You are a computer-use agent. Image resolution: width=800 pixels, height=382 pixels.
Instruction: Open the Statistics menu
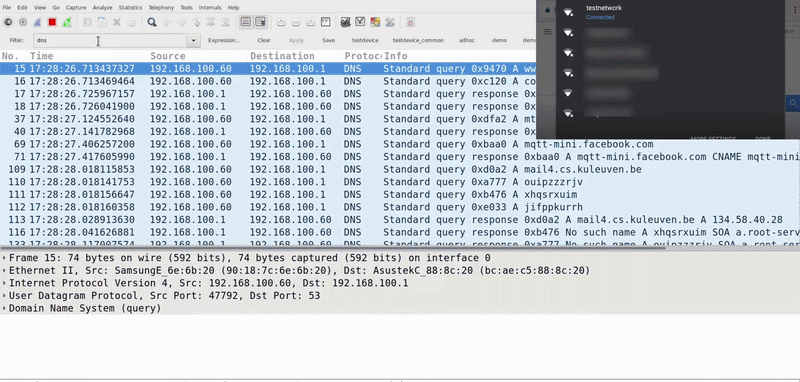tap(131, 8)
